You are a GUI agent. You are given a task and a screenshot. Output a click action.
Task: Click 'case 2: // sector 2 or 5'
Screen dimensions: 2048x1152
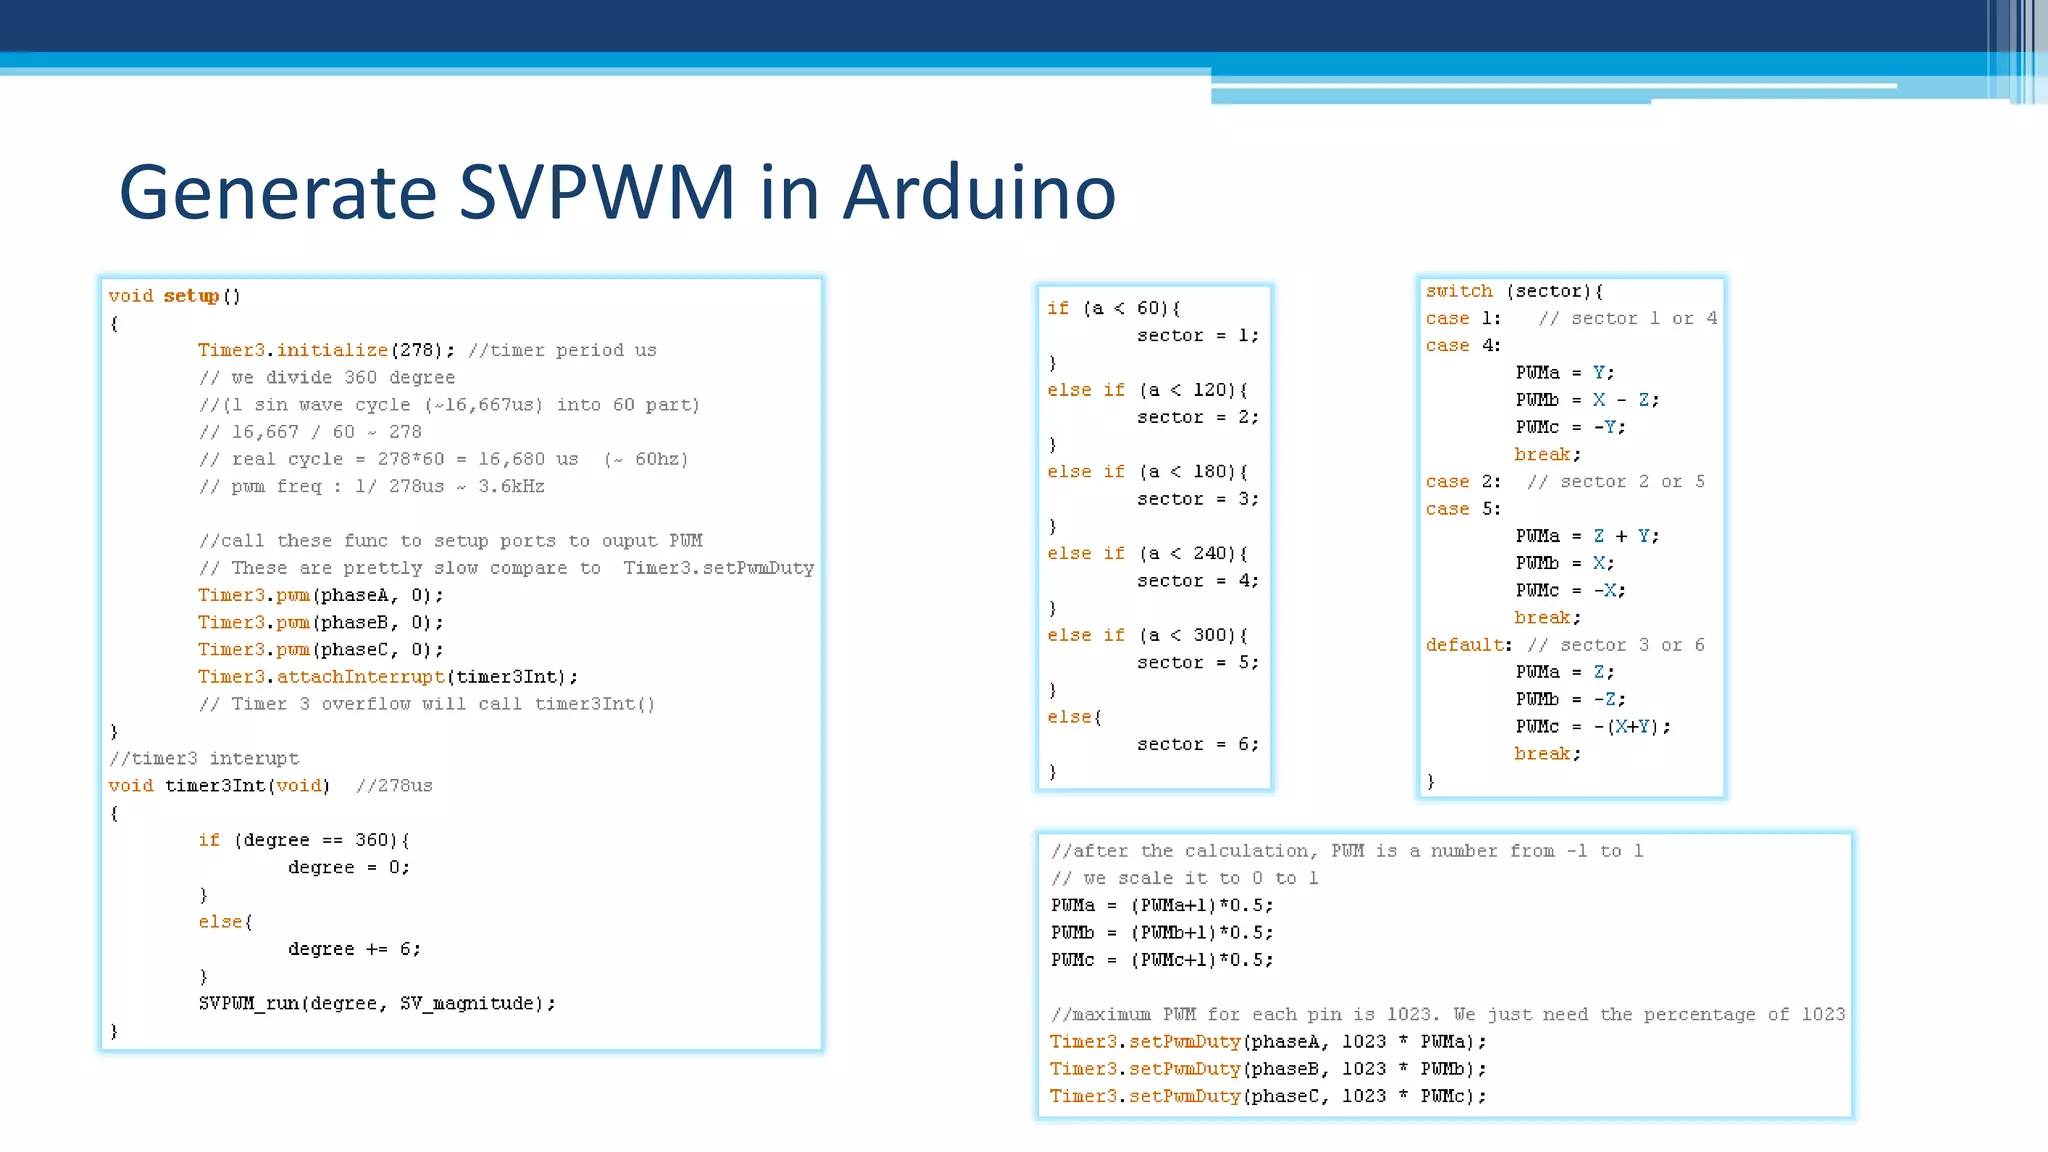[x=1564, y=482]
